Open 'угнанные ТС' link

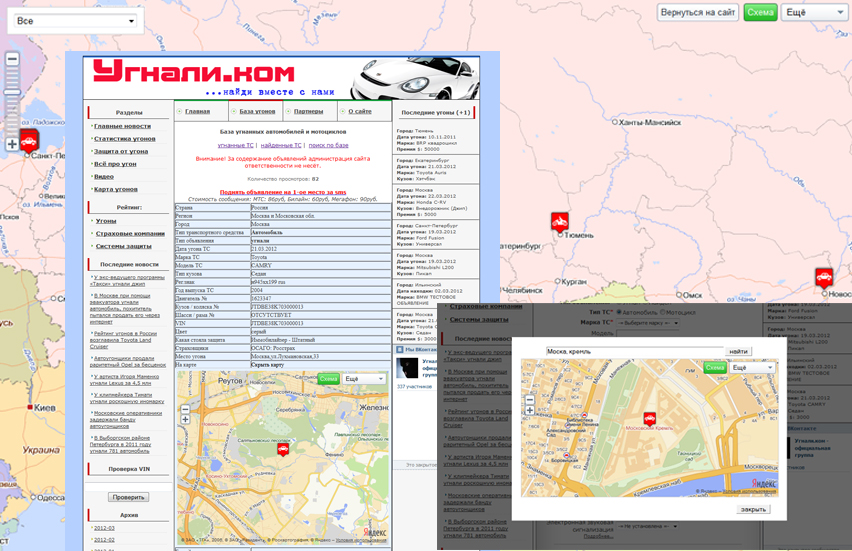pos(235,146)
